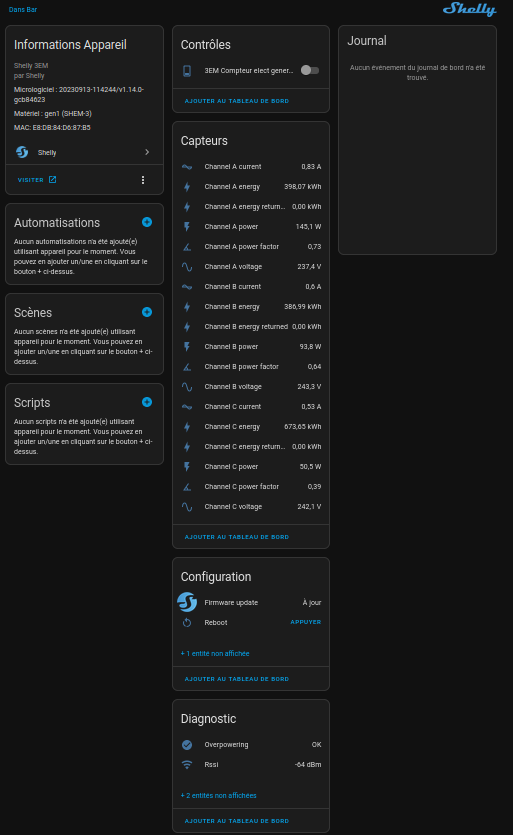Add a new automation with plus icon
This screenshot has width=513, height=835.
pos(147,222)
